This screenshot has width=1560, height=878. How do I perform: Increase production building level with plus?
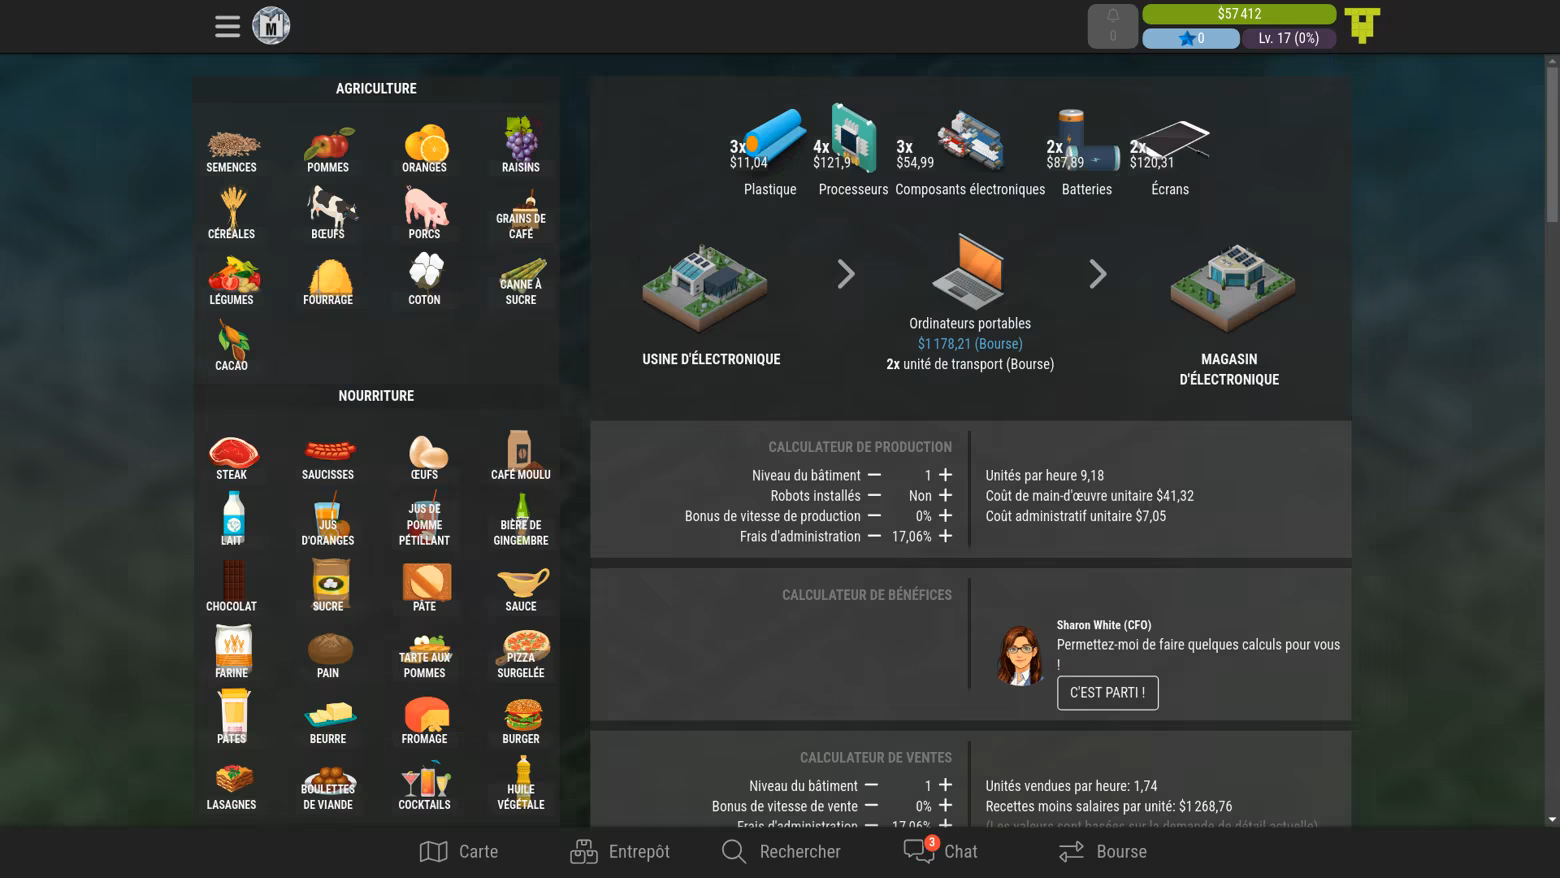click(x=946, y=475)
